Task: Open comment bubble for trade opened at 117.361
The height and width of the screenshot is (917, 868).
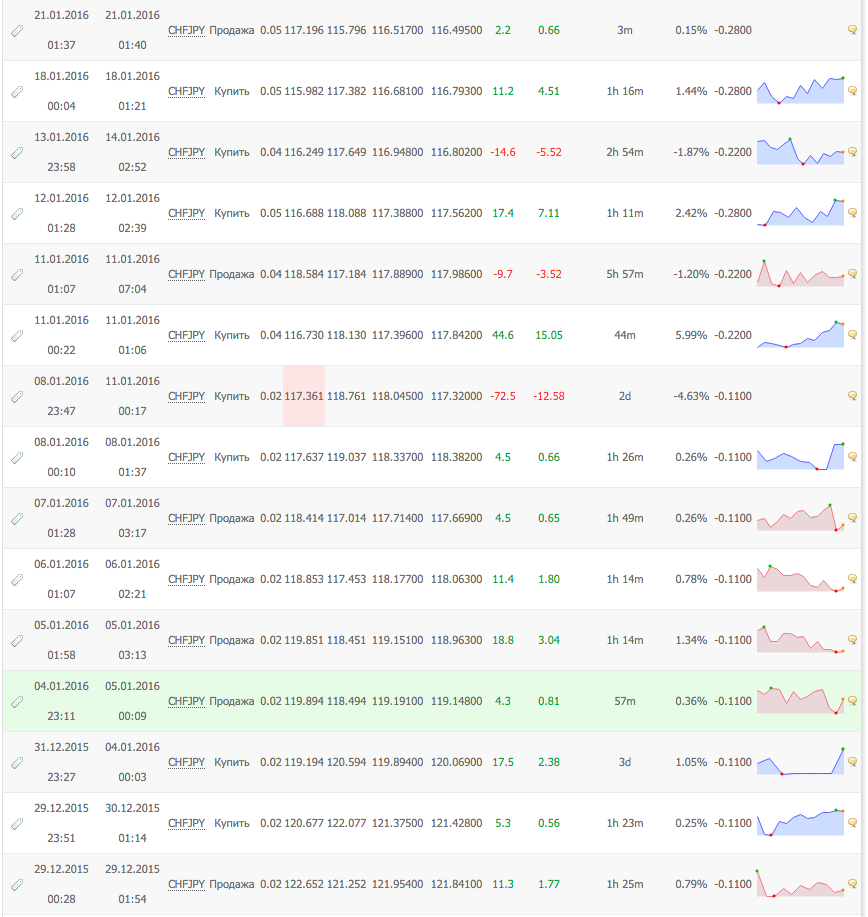Action: tap(852, 396)
